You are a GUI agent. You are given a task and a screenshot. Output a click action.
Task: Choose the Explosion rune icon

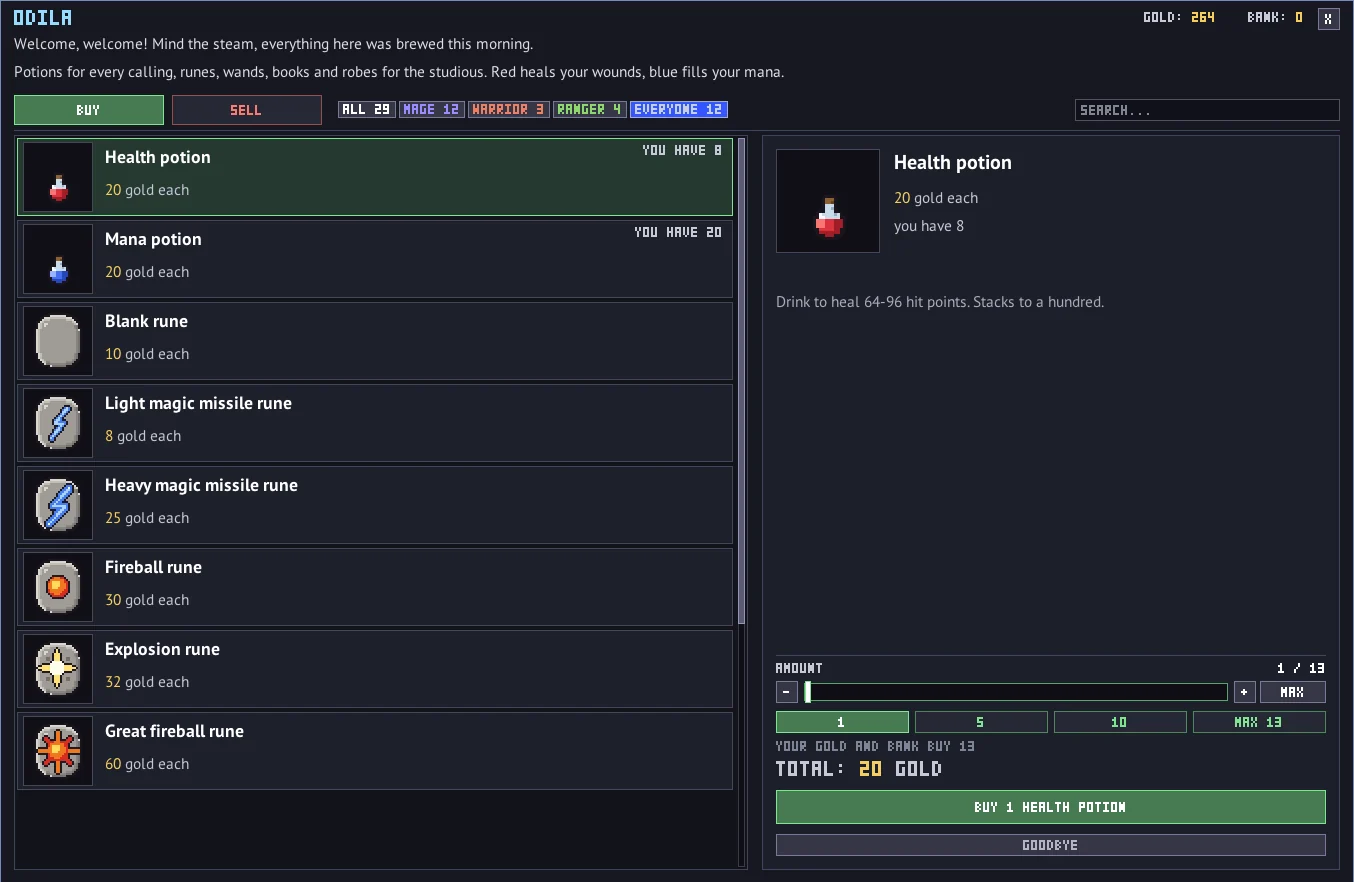(58, 669)
